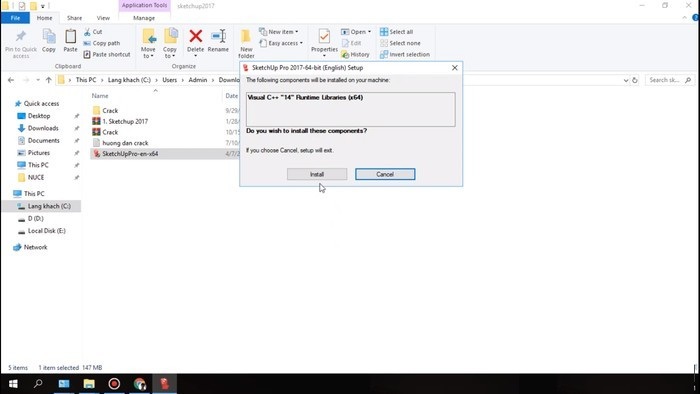Image resolution: width=700 pixels, height=394 pixels.
Task: Click Cut in Clipboard group
Action: pos(93,32)
